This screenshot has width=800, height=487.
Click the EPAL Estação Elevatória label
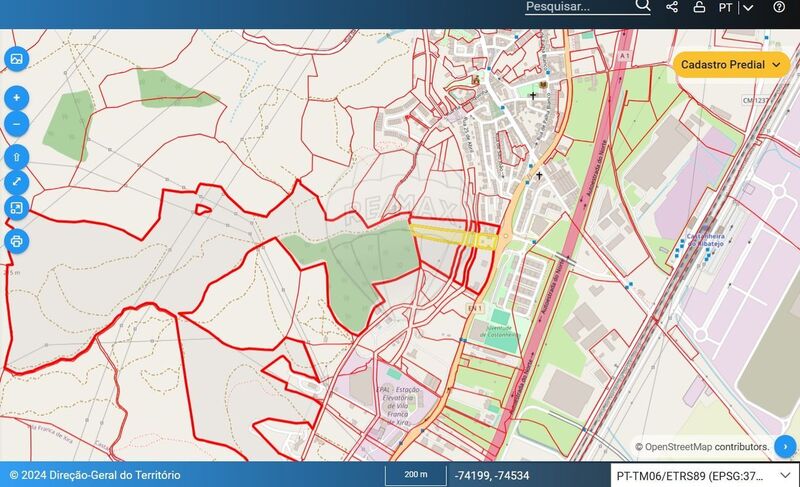[398, 405]
